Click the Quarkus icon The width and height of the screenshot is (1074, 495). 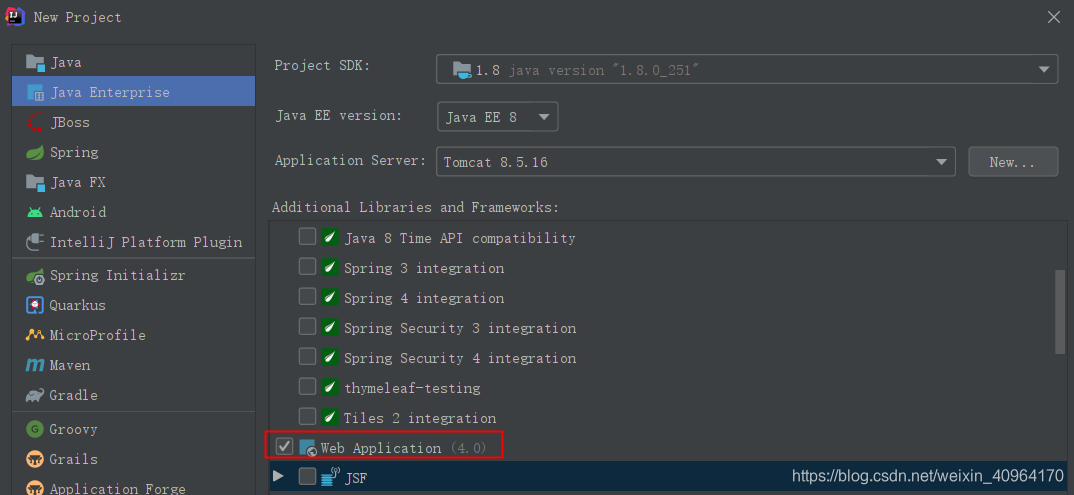(35, 305)
